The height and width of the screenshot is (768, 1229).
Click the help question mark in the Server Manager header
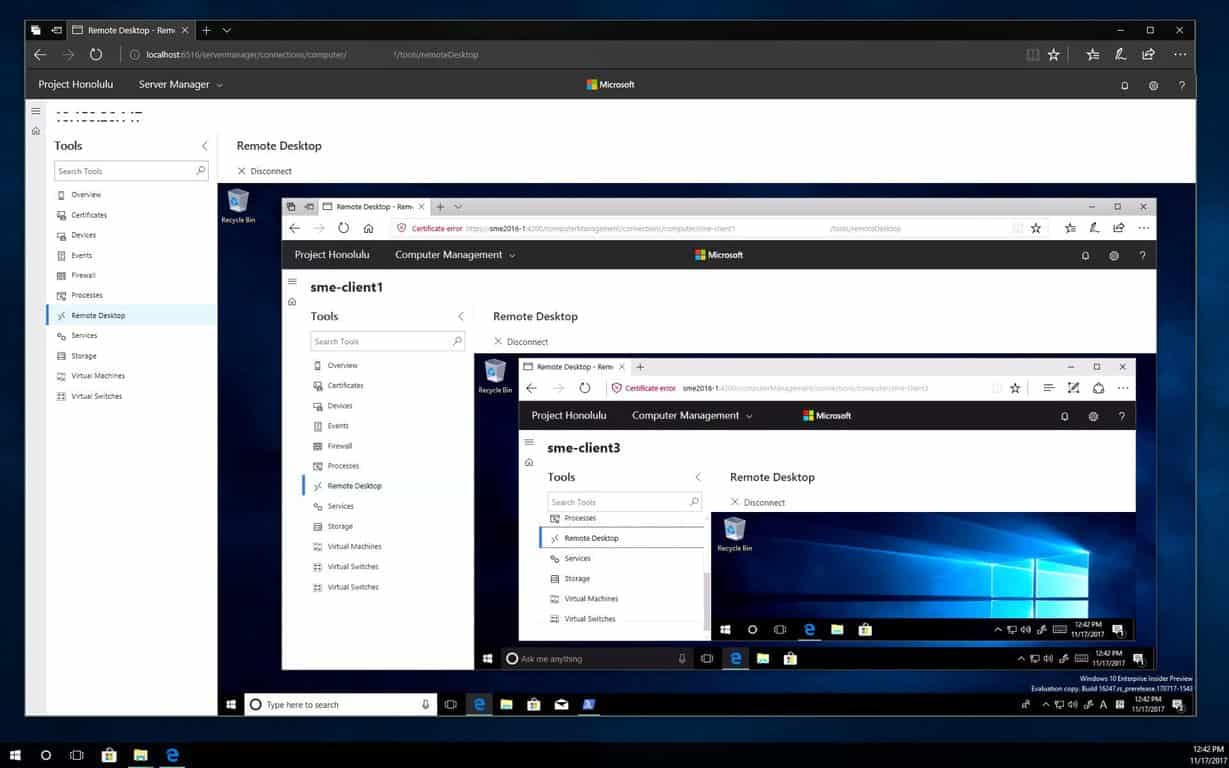(x=1181, y=85)
